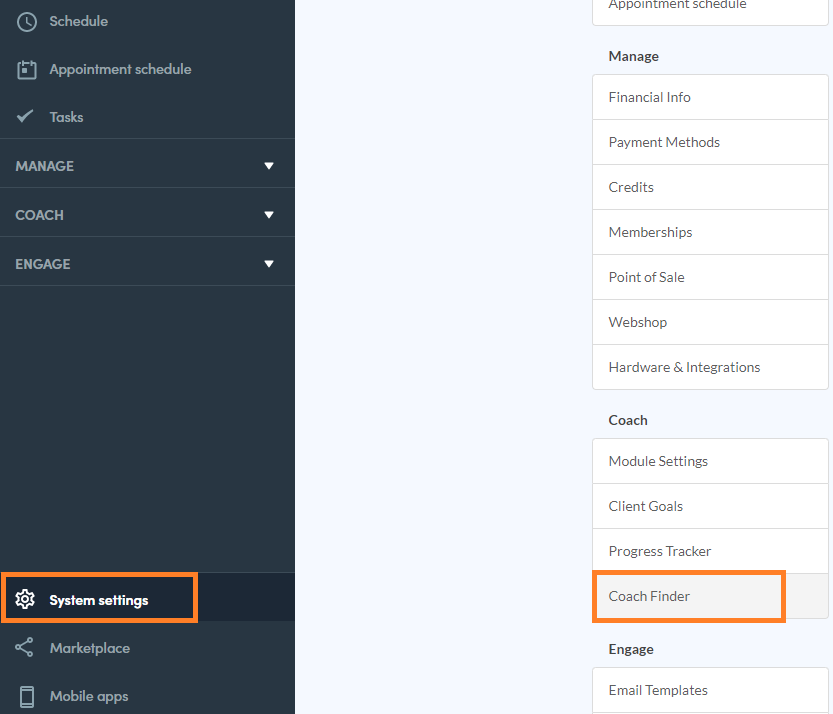Open Email Templates under Engage
The height and width of the screenshot is (714, 833).
(x=710, y=690)
